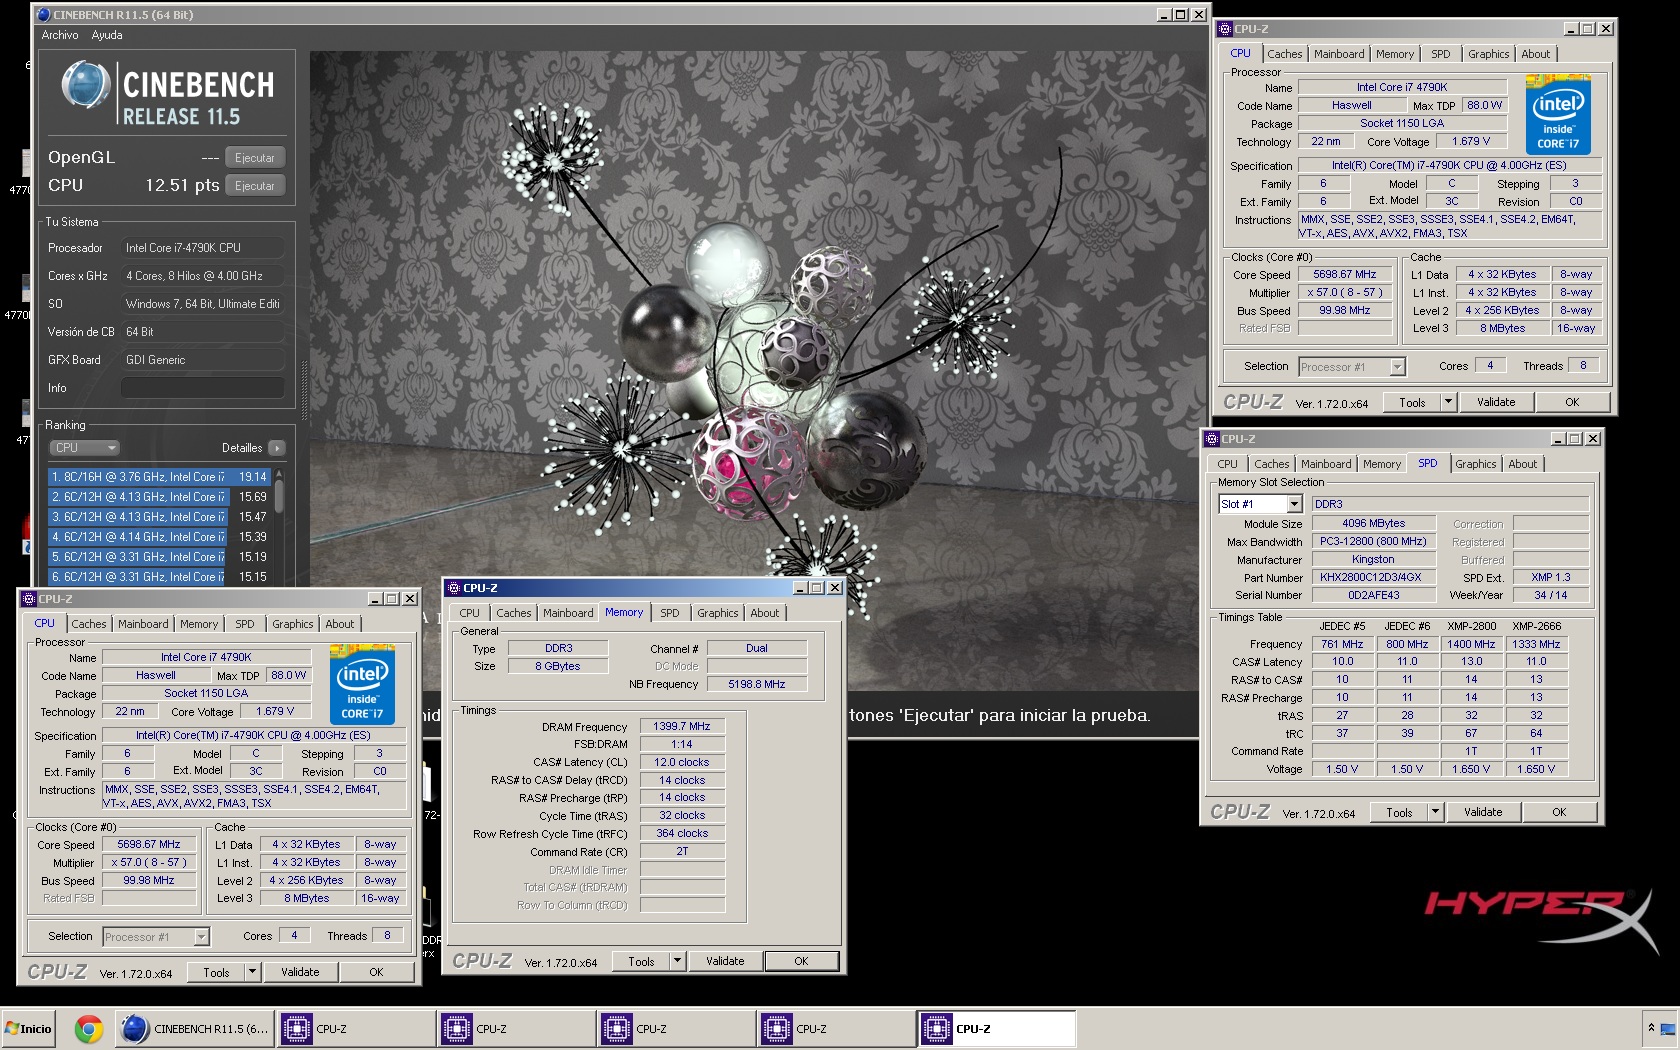
Task: Open Processor #1 selection in CPU-Z window covering Cinebench ranking
Action: 156,937
